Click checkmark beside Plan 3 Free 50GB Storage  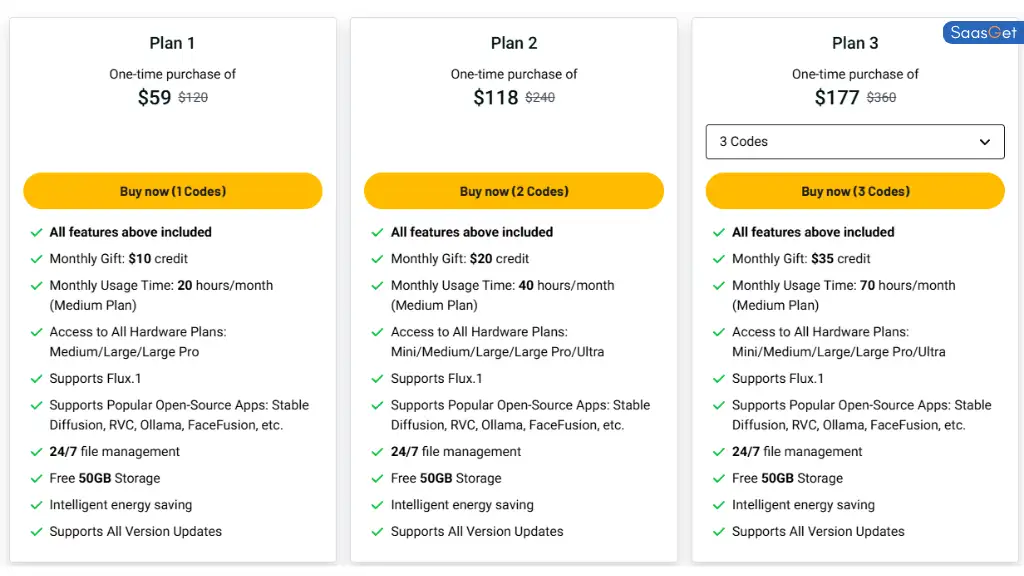click(719, 479)
